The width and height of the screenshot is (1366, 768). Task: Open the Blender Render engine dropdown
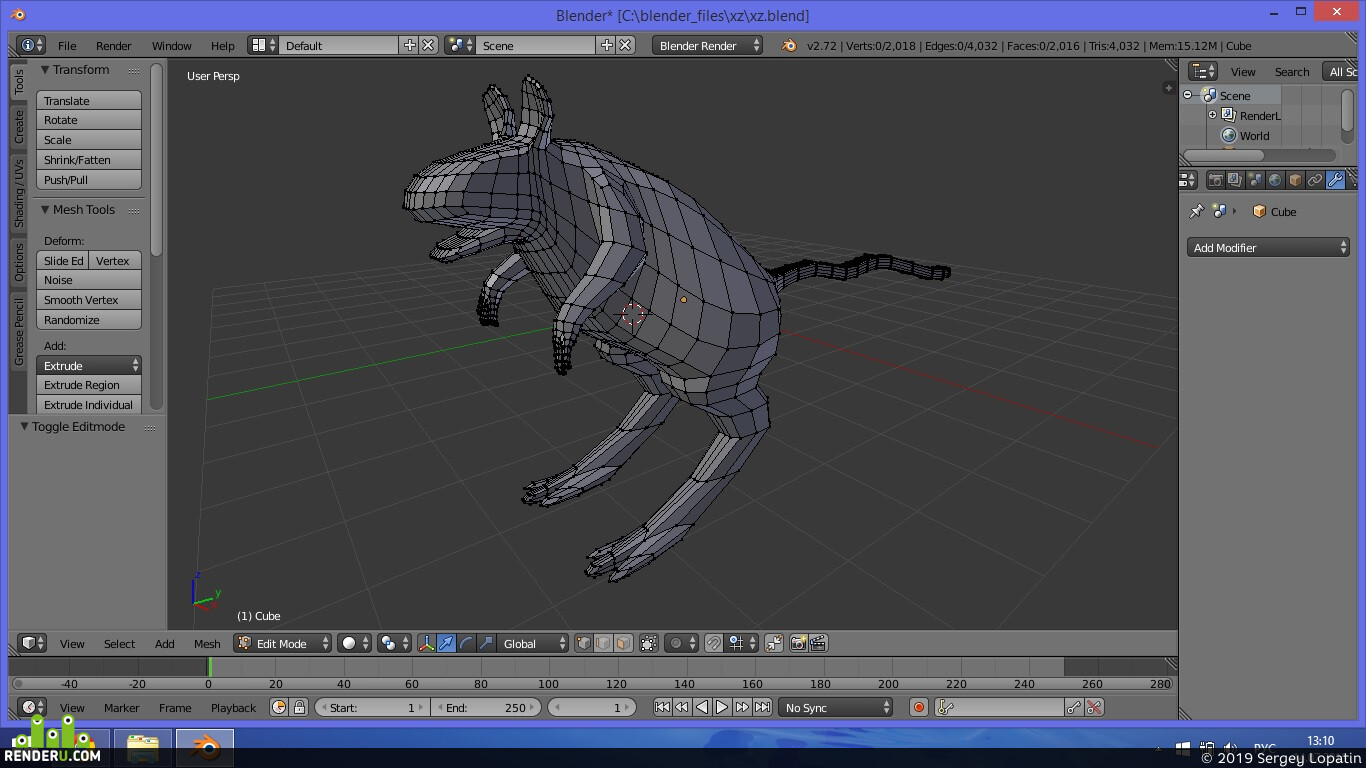click(707, 46)
